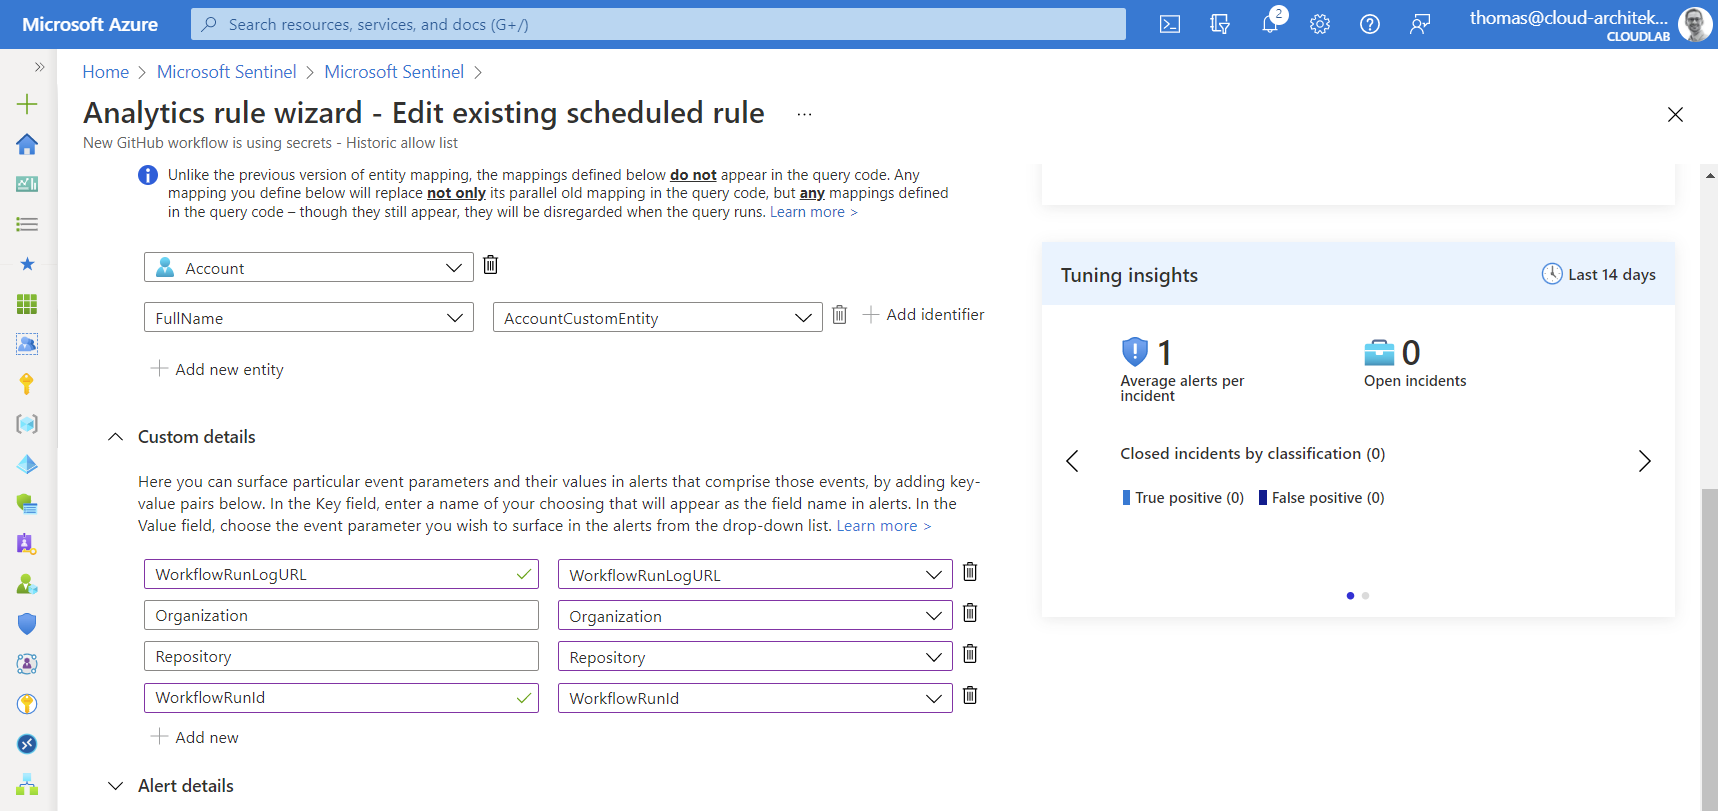Click the True positive (0) legend

point(1183,498)
